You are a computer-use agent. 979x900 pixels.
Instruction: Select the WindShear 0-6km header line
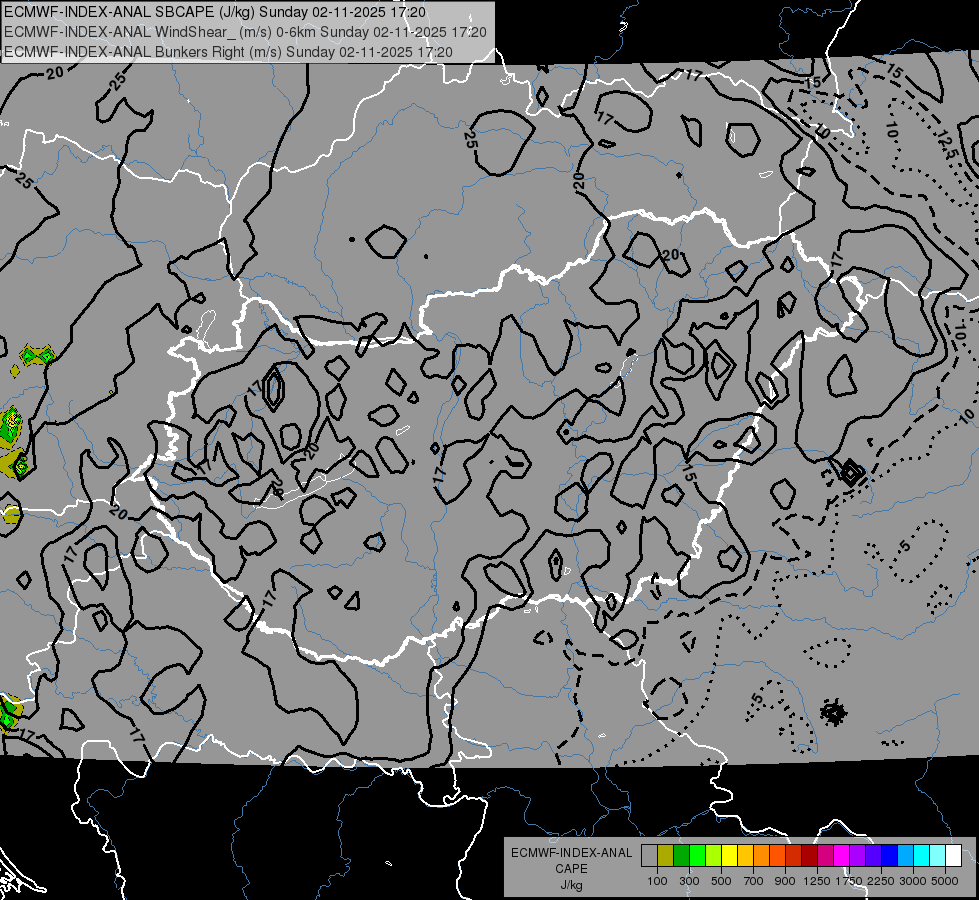point(245,32)
